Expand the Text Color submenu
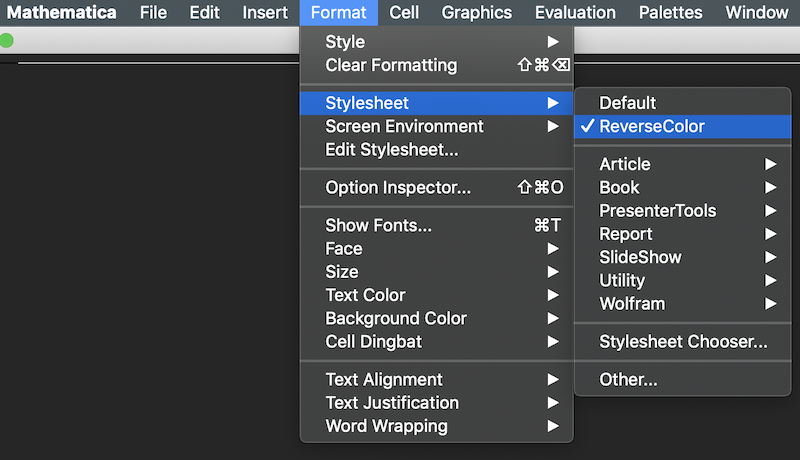The width and height of the screenshot is (800, 460). (x=437, y=295)
